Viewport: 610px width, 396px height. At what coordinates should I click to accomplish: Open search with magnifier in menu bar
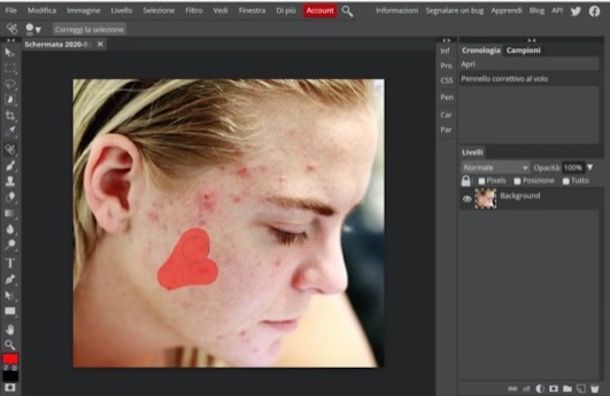[347, 12]
